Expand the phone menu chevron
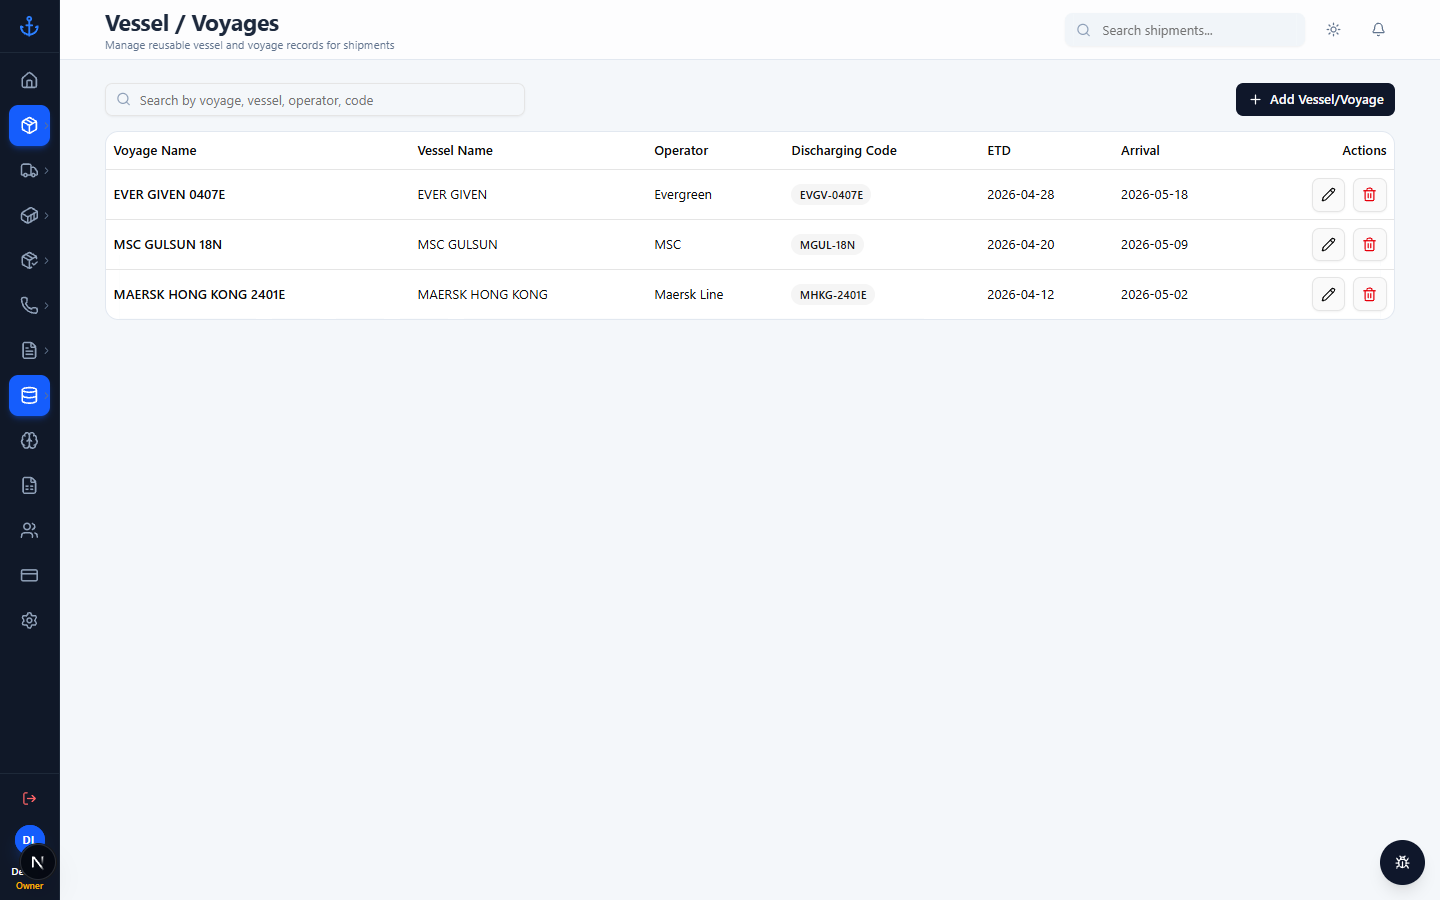Screen dimensions: 1440x900 46,305
